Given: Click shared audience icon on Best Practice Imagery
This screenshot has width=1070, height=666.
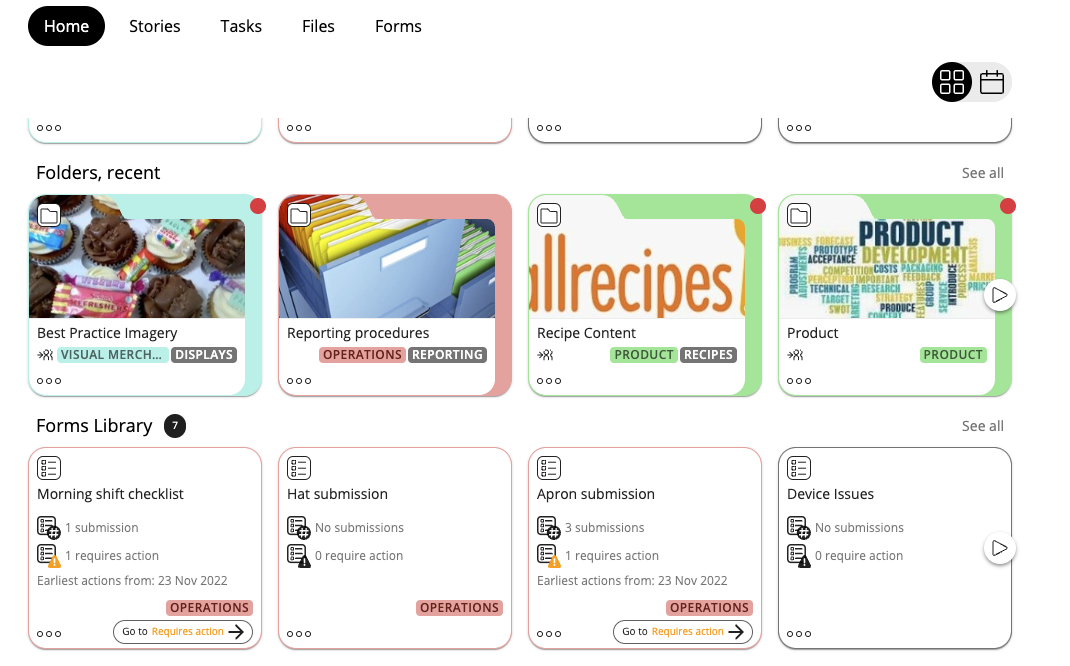Looking at the screenshot, I should (x=45, y=355).
